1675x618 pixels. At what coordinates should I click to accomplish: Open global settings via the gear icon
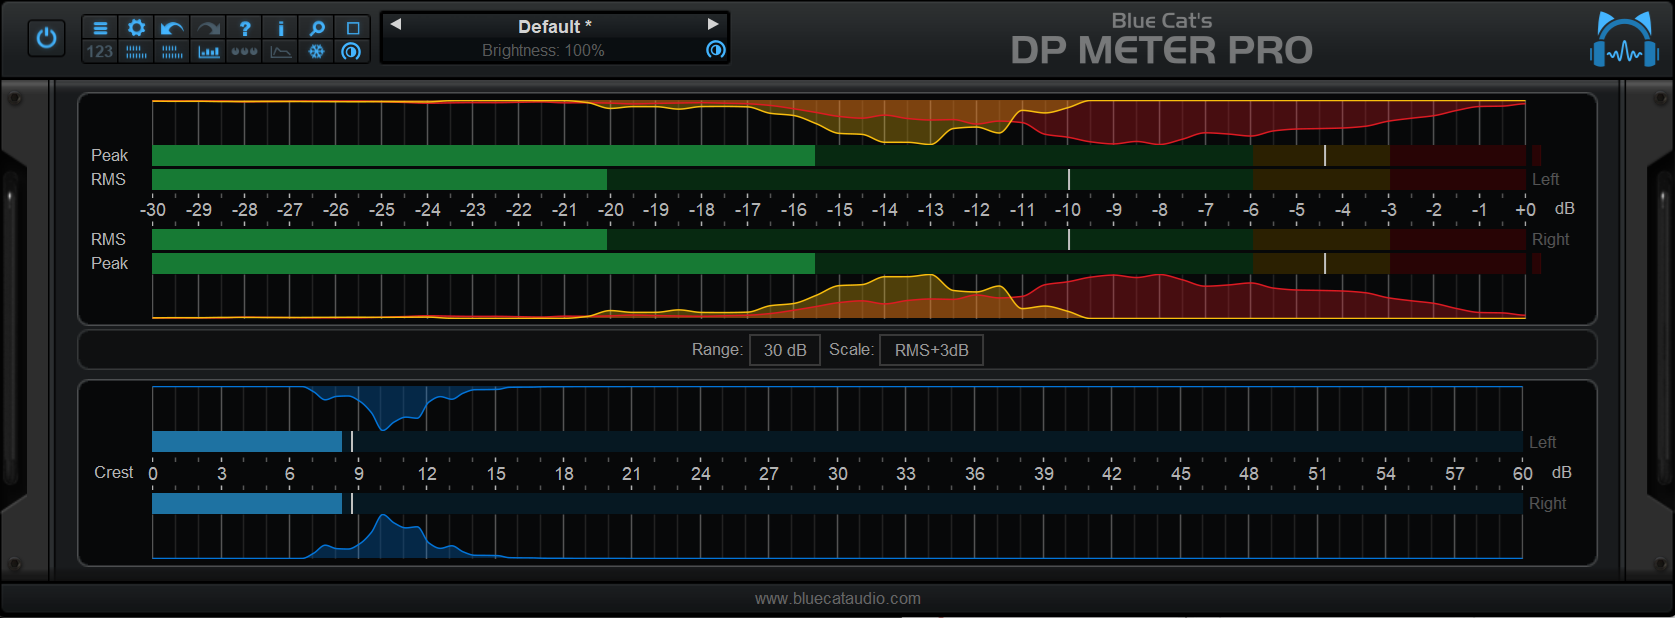pos(137,28)
